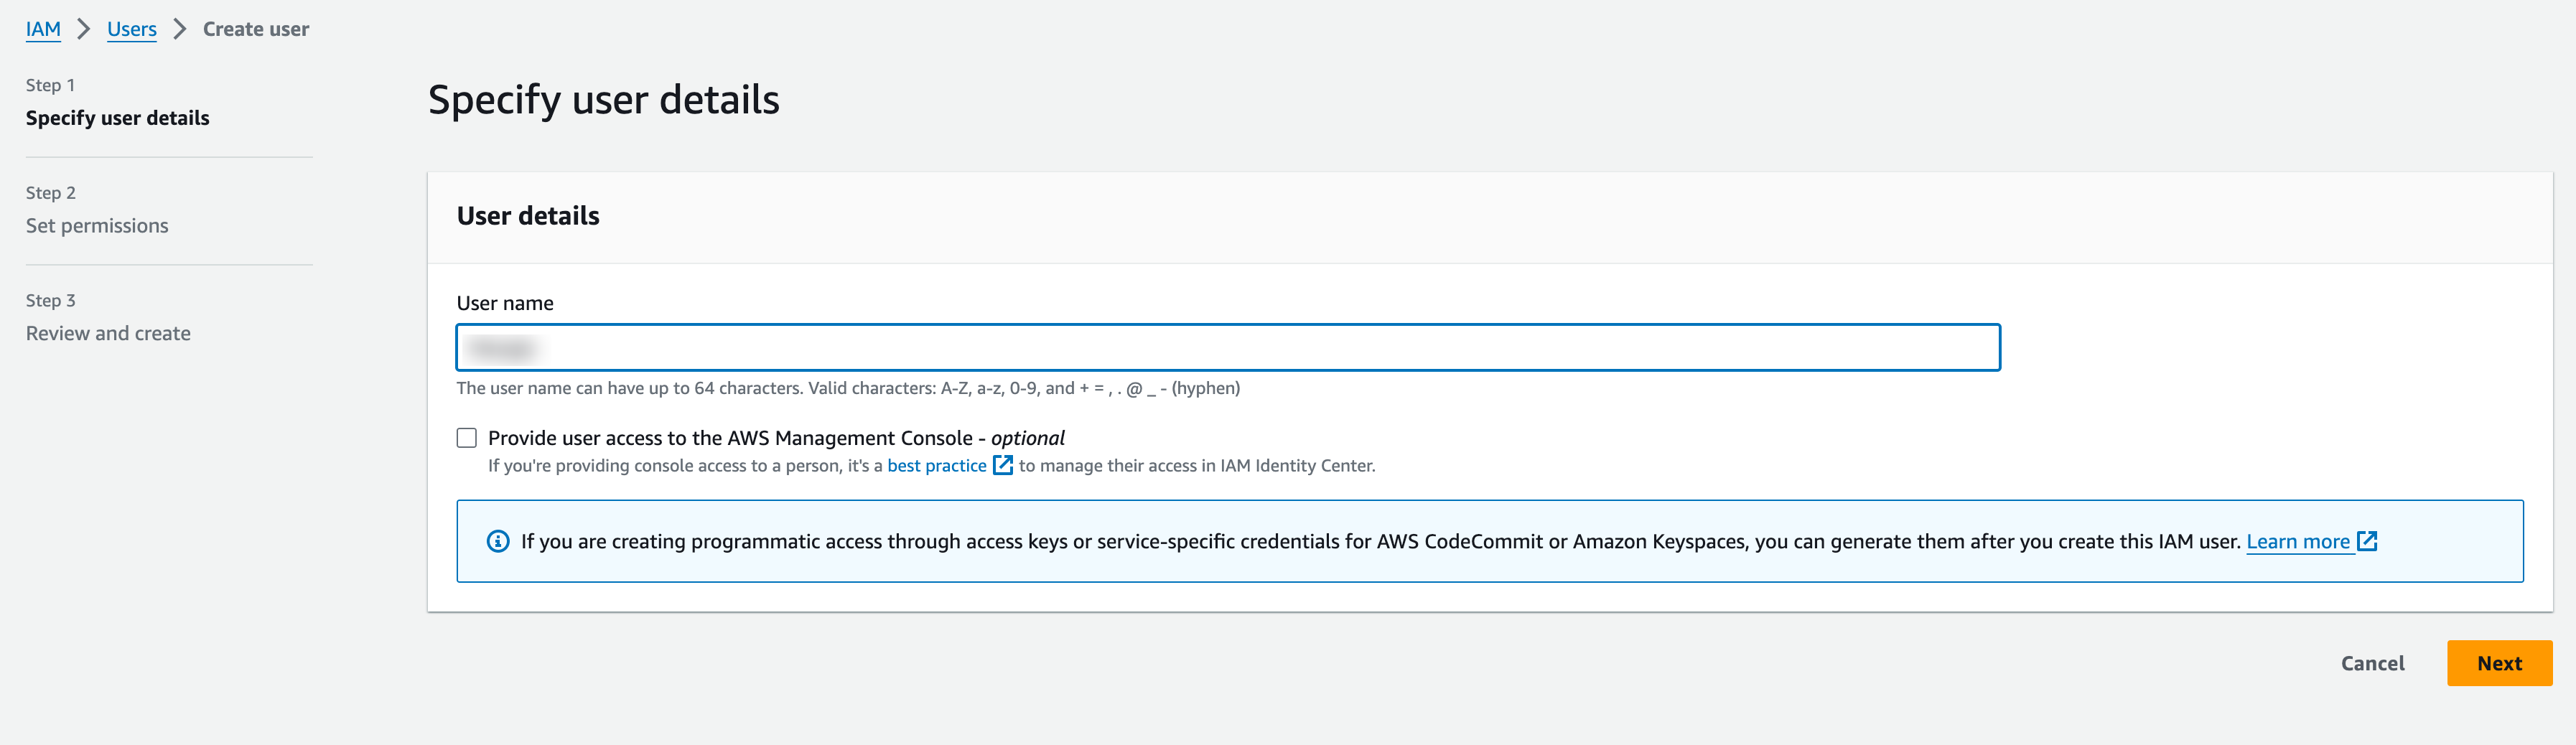
Task: Click the info circle icon in the alert
Action: [x=497, y=541]
